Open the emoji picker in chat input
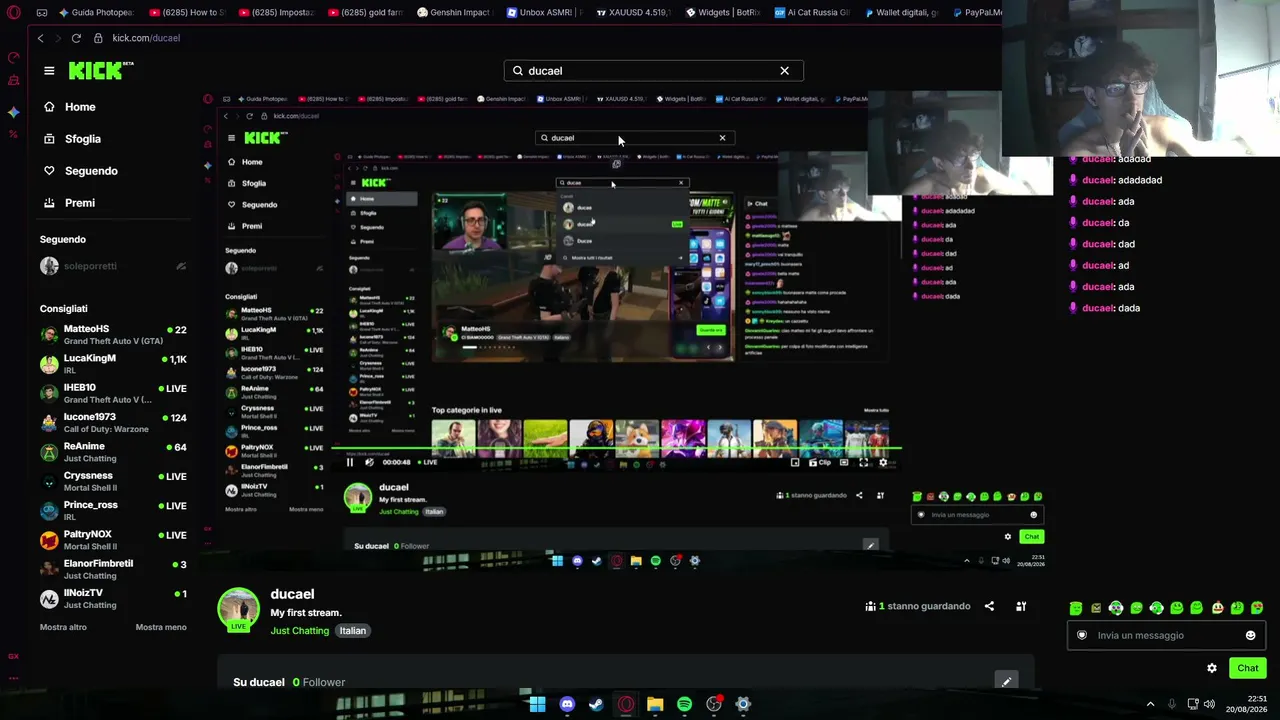 (1250, 635)
